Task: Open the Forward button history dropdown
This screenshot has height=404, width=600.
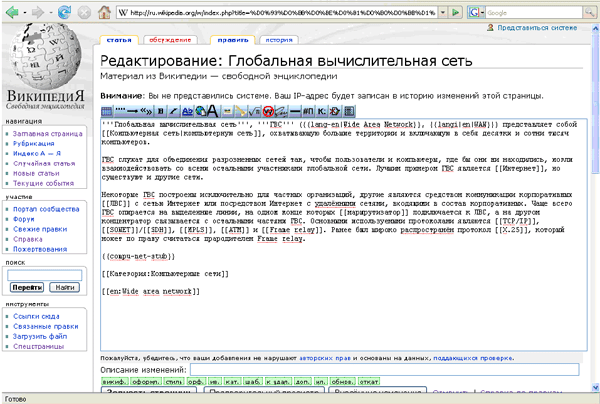Action: tap(50, 13)
